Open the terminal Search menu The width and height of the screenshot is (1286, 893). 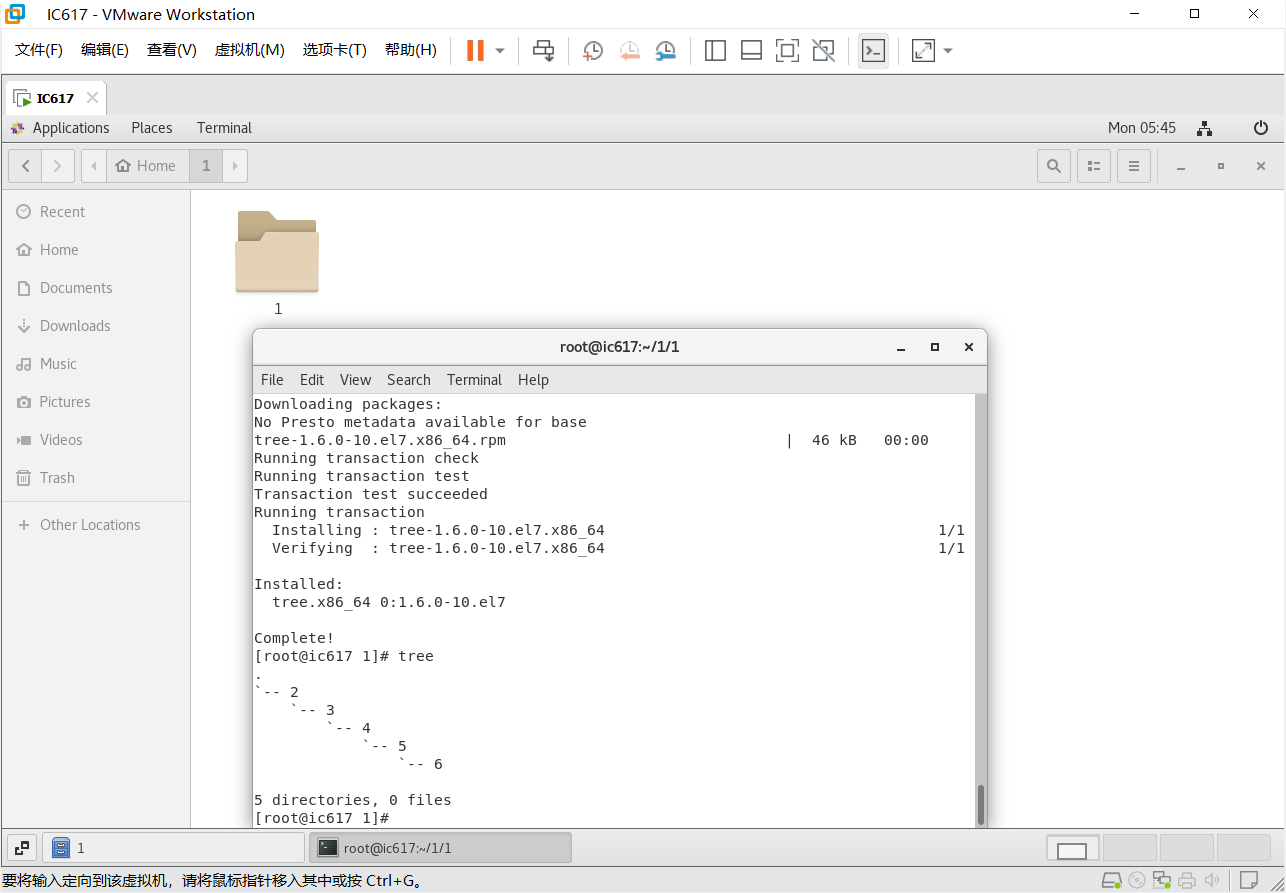[409, 380]
